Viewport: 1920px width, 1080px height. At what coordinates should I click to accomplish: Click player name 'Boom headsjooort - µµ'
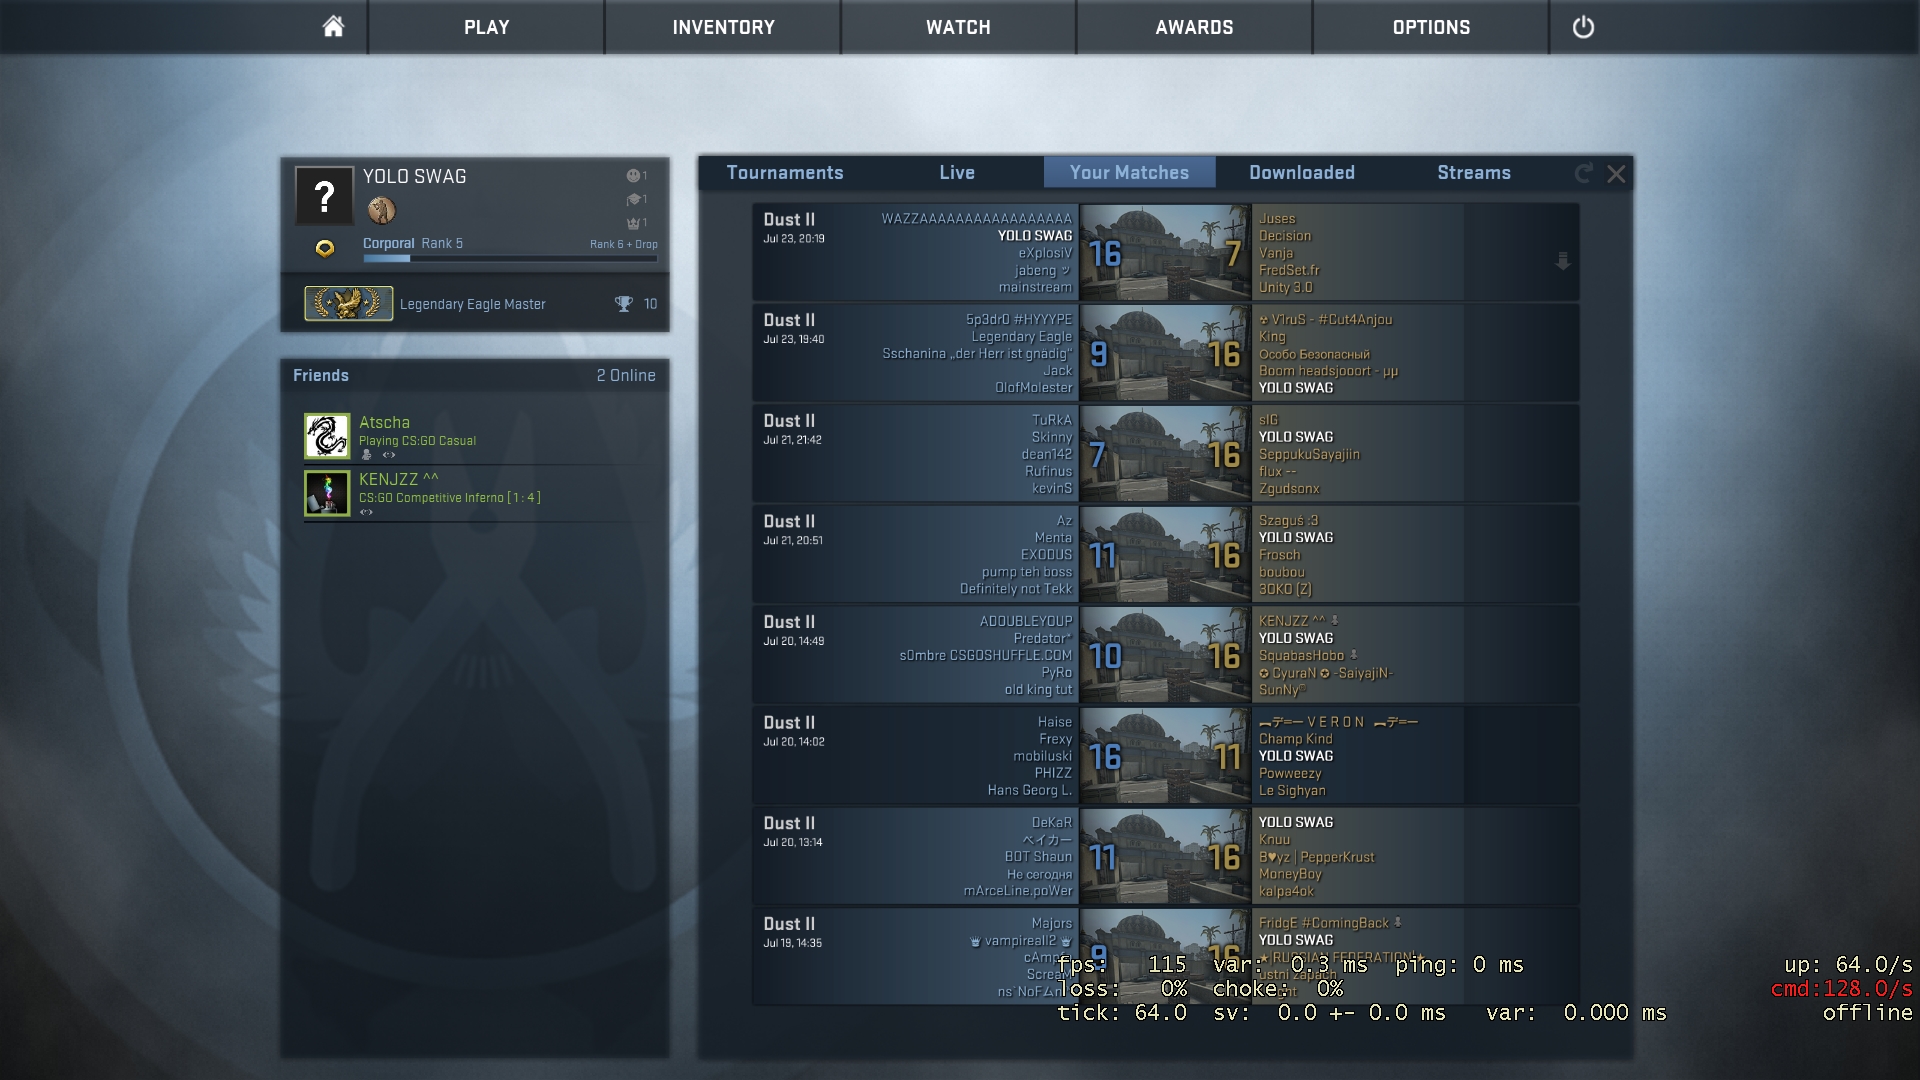tap(1328, 371)
